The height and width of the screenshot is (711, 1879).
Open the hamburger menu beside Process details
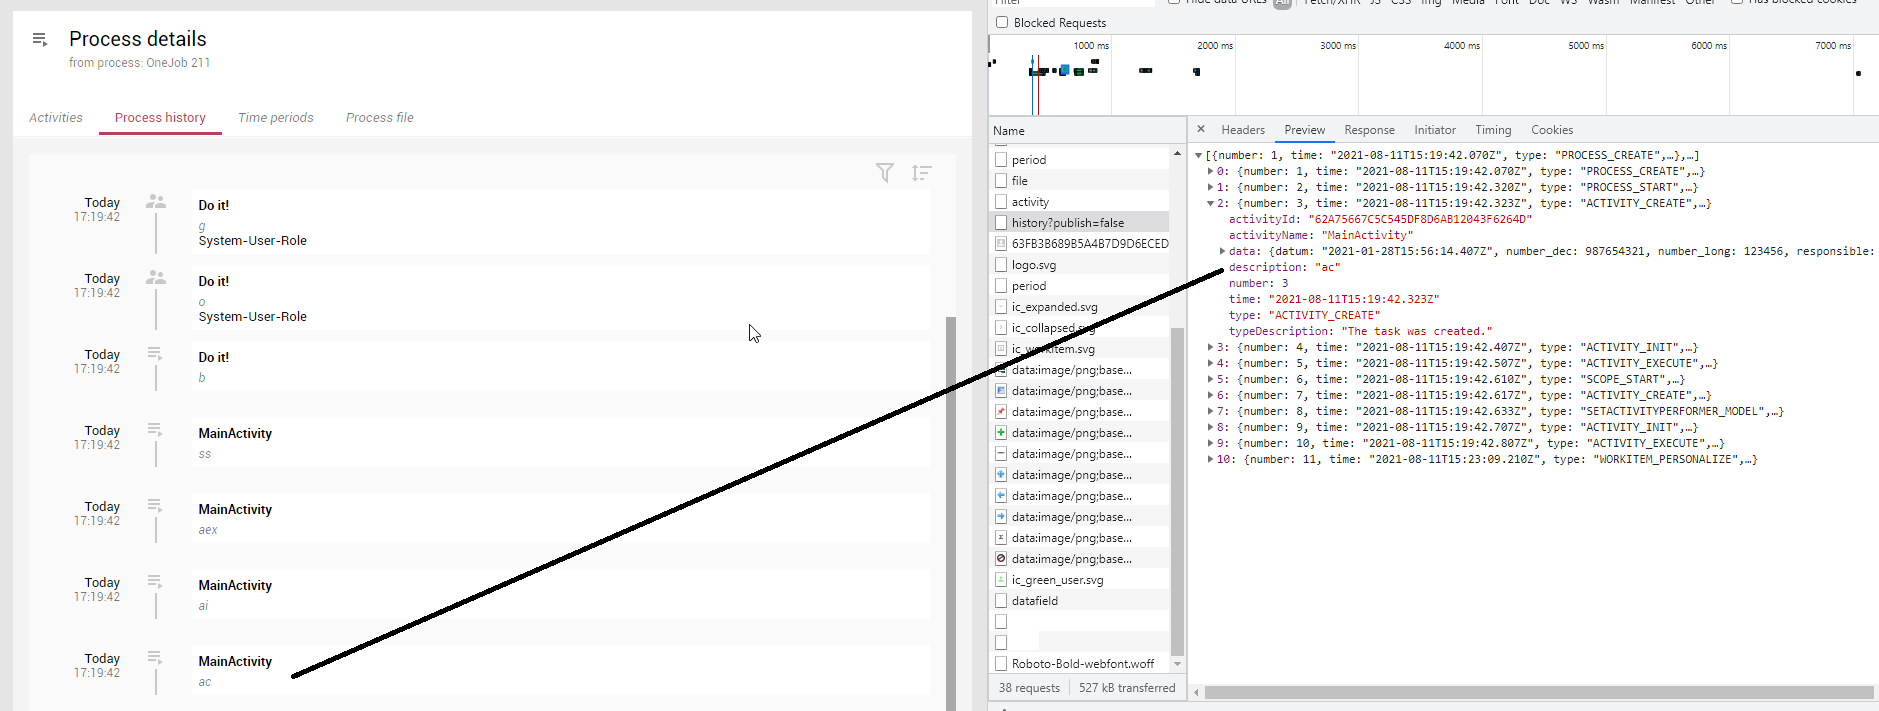(40, 39)
